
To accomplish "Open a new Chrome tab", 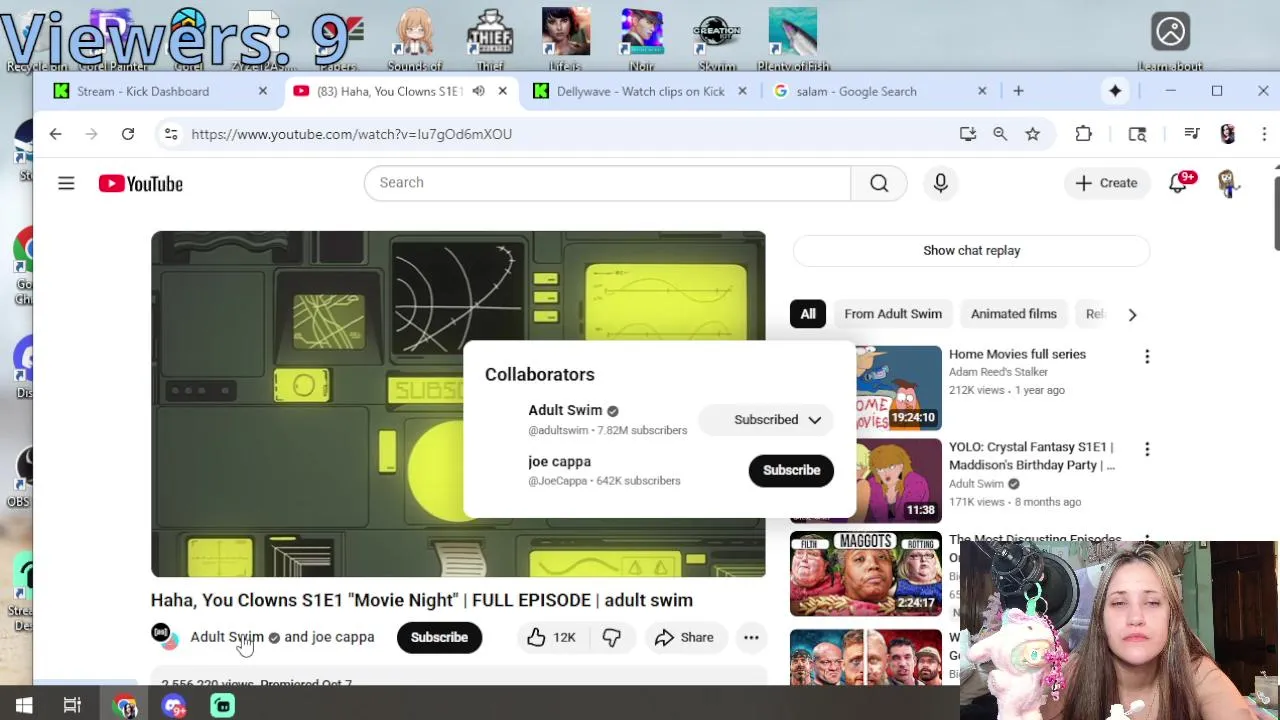I will click(1018, 91).
